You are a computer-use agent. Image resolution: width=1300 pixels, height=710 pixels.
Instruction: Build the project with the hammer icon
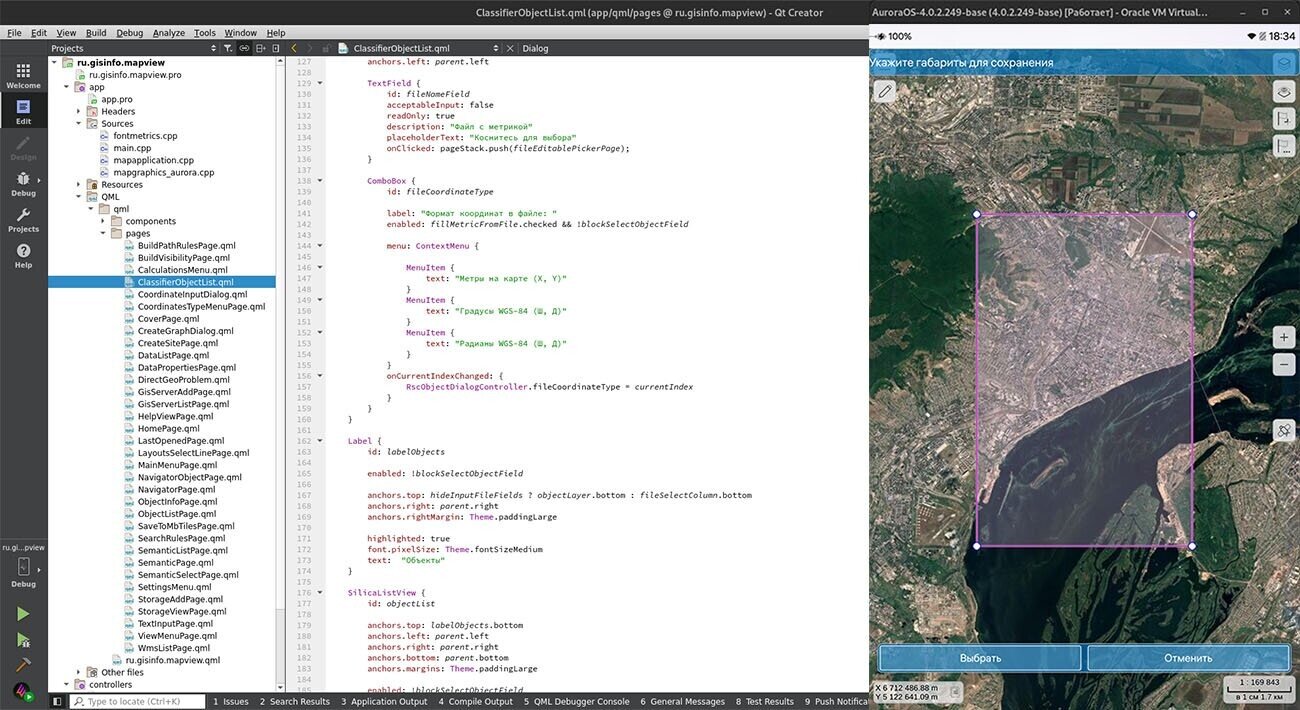(x=23, y=665)
